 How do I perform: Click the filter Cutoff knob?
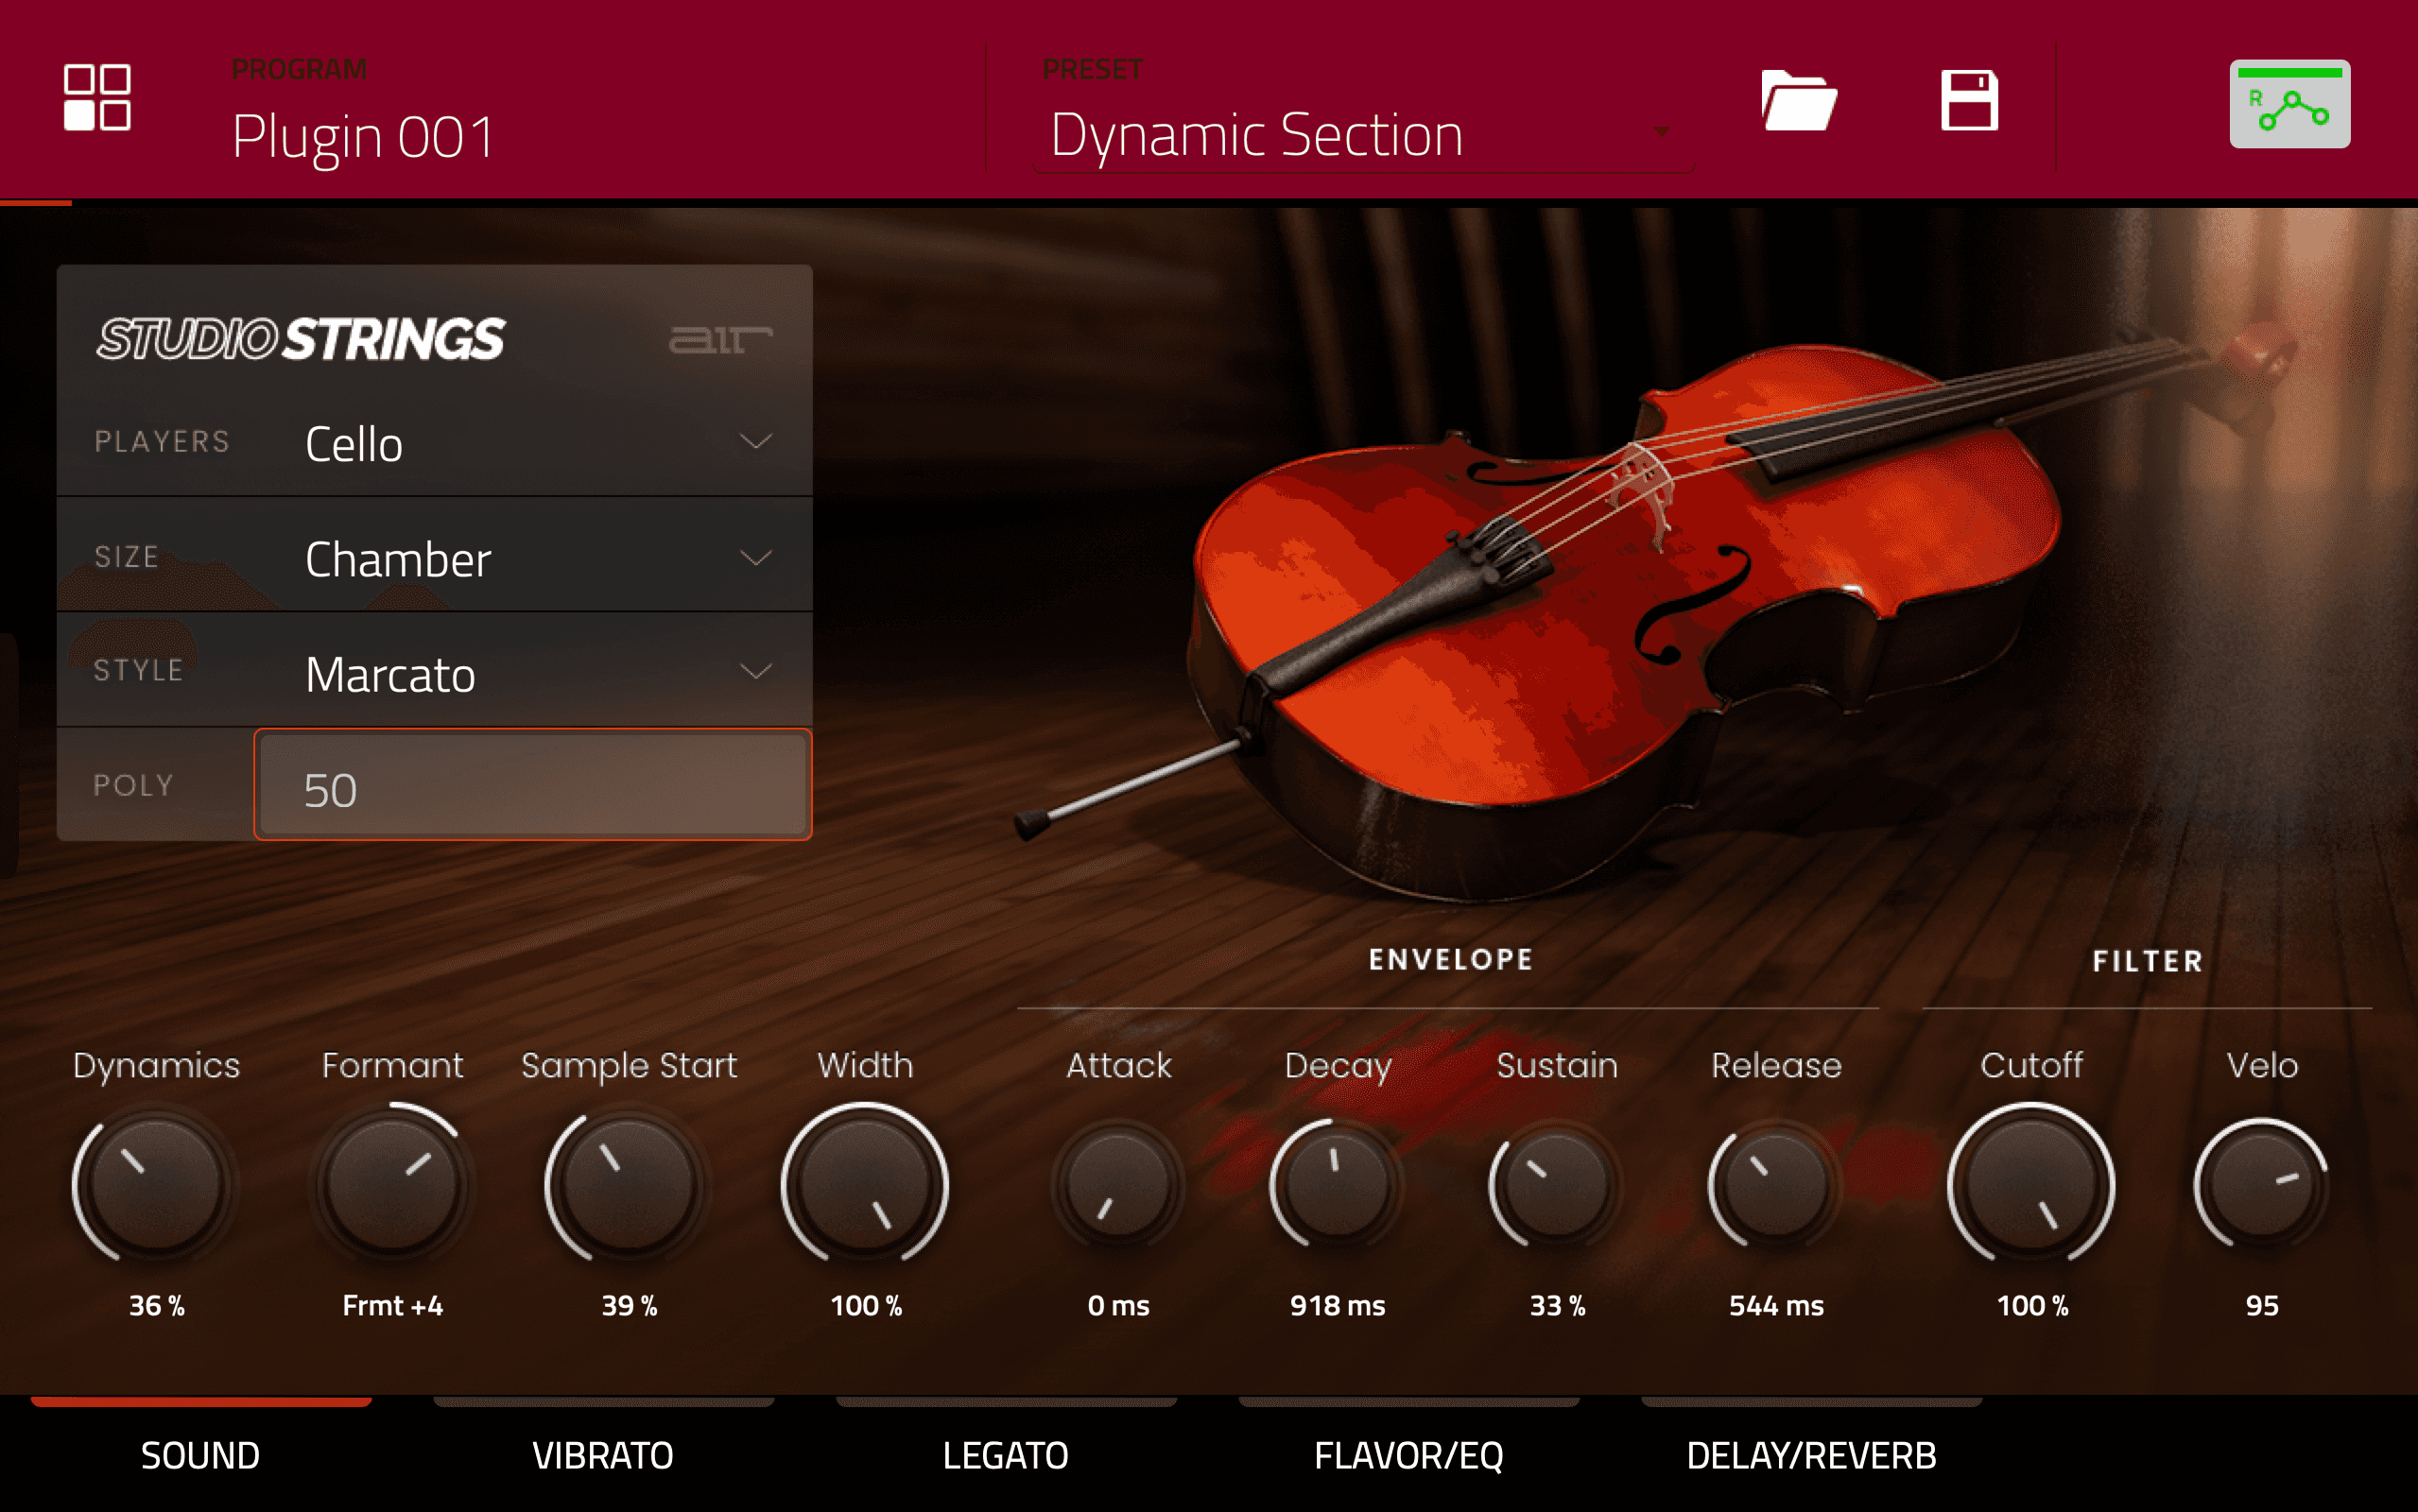[x=2031, y=1185]
